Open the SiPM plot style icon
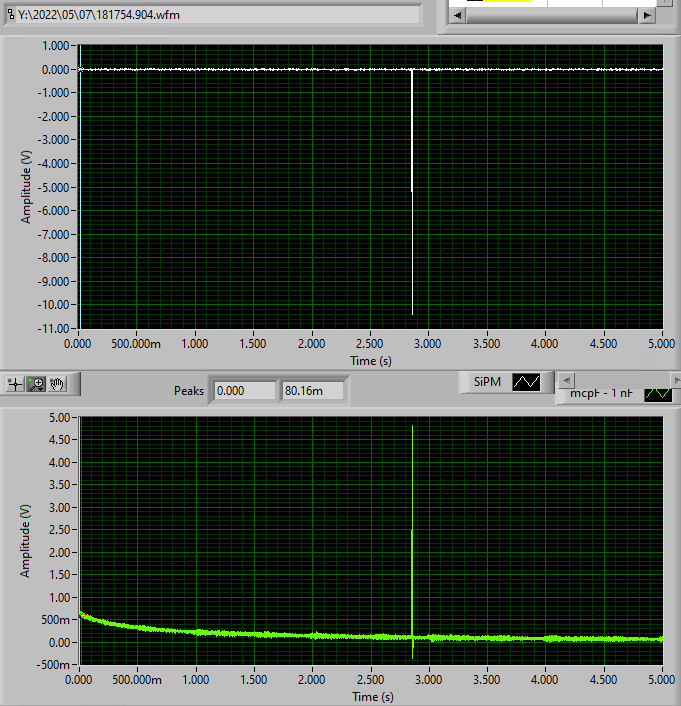The image size is (681, 706). 526,382
